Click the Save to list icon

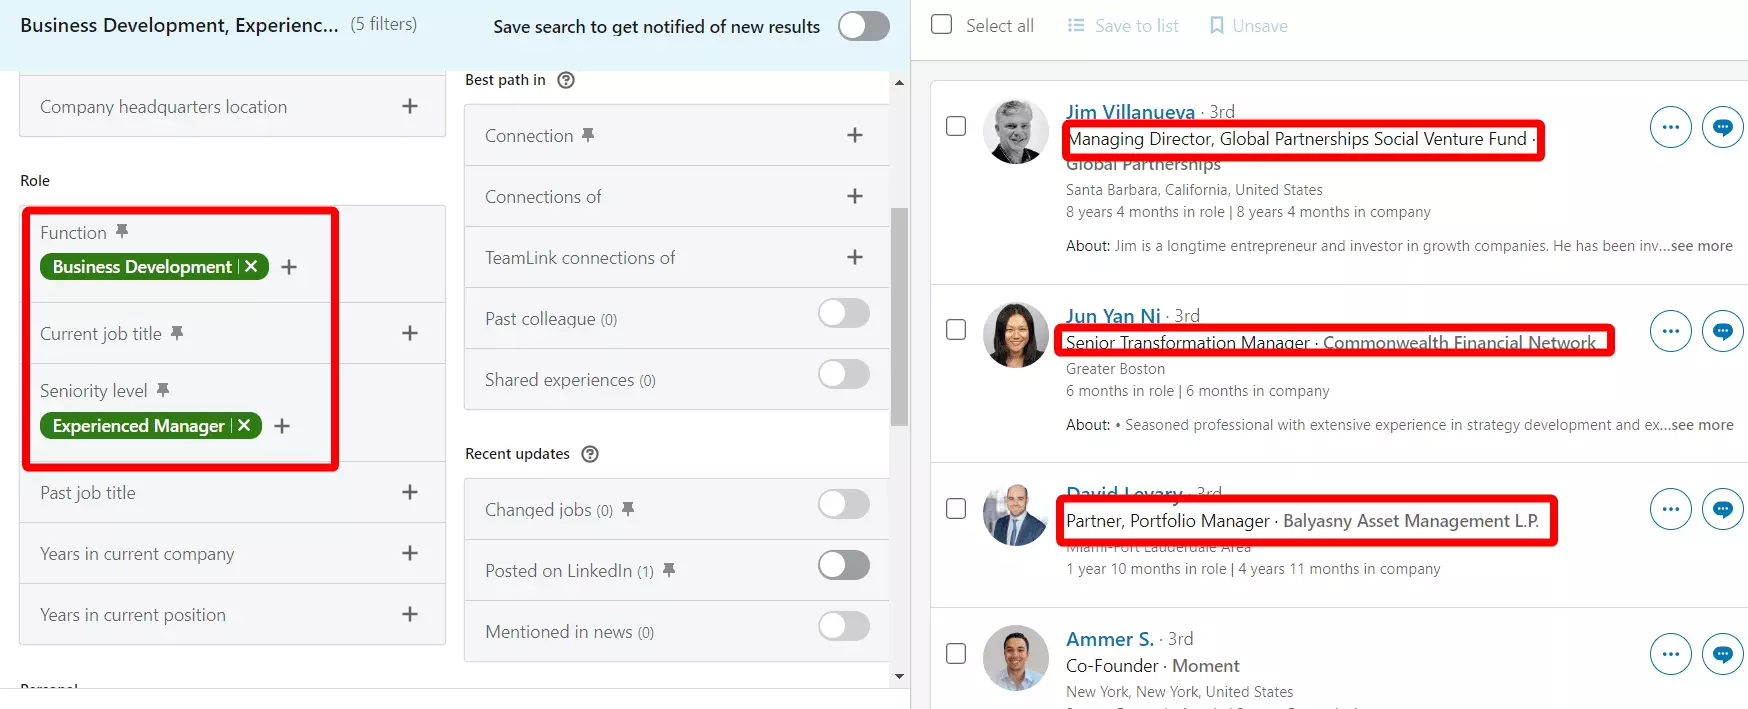(x=1076, y=25)
